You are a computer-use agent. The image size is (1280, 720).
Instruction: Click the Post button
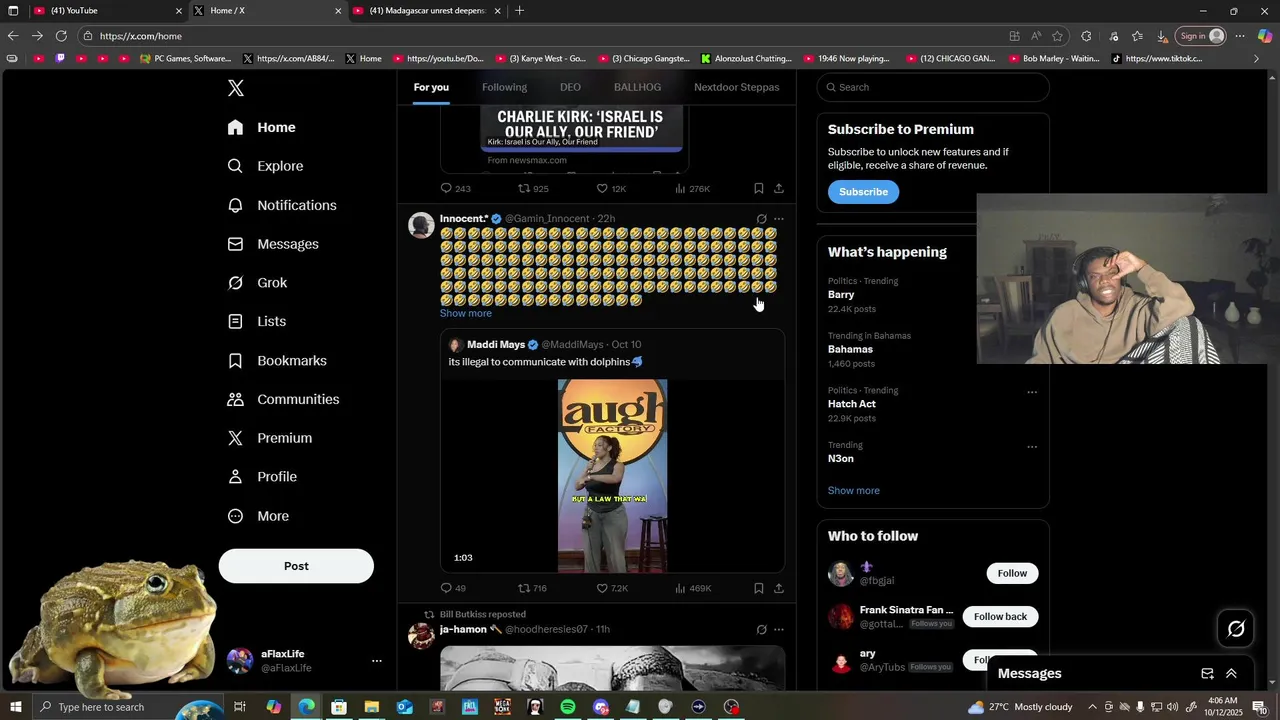click(296, 566)
